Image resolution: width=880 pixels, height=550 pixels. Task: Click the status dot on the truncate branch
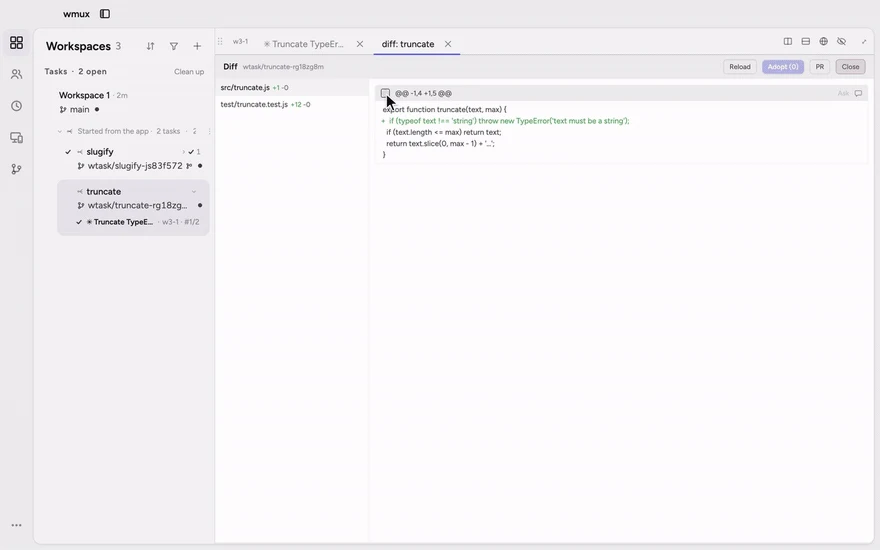pos(200,205)
